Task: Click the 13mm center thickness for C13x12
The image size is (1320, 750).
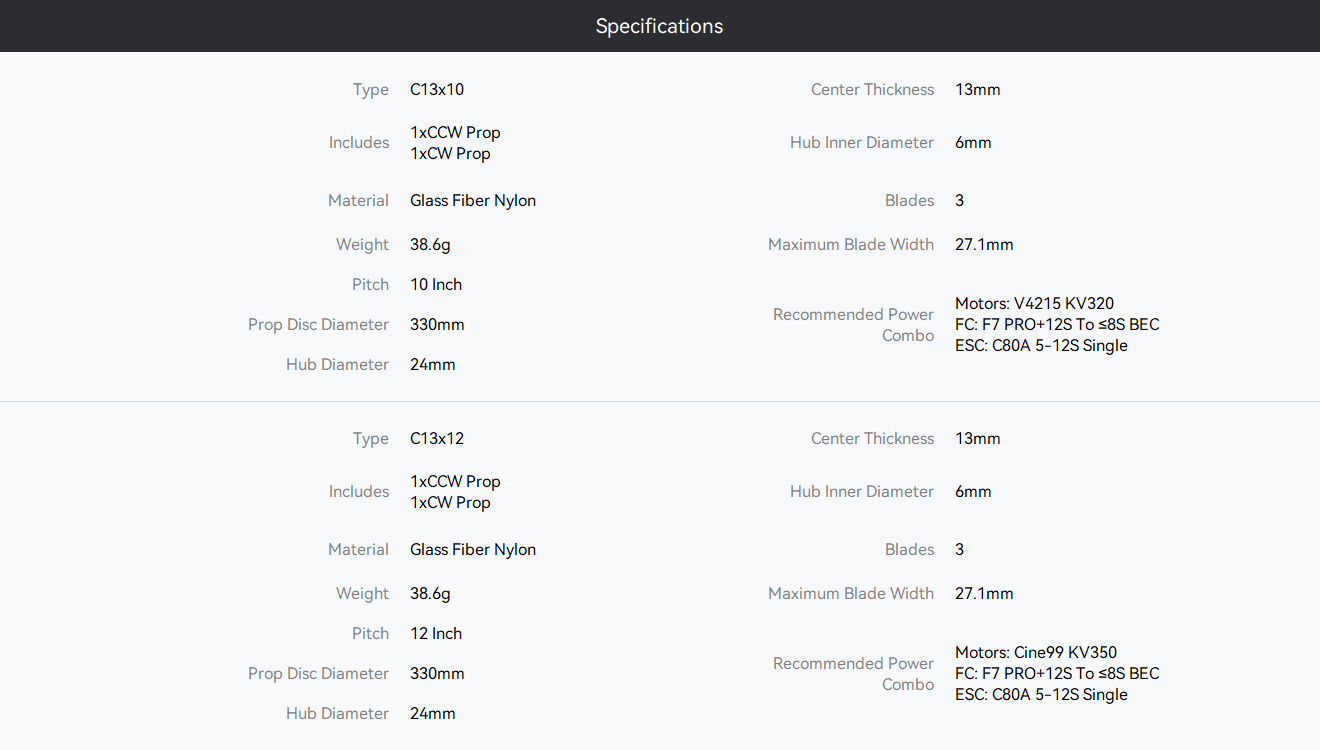Action: click(977, 438)
